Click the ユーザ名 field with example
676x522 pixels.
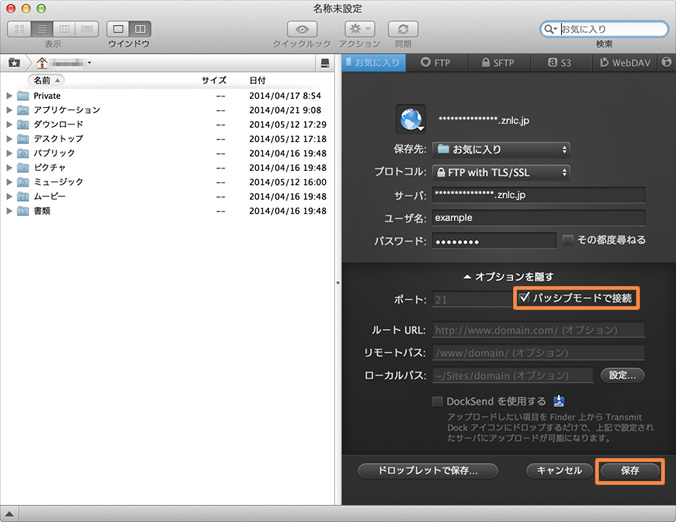[538, 218]
